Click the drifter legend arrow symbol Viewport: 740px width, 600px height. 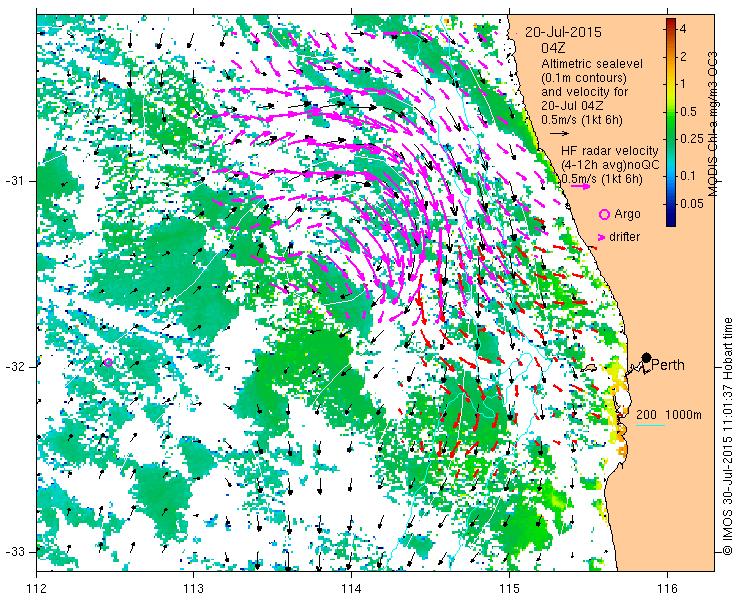click(x=601, y=237)
